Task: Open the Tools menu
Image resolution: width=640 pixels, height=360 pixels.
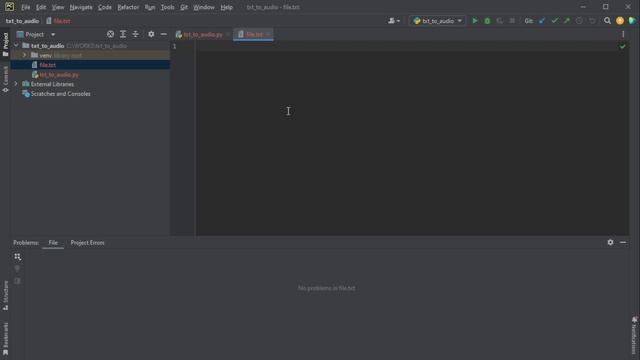Action: tap(167, 7)
